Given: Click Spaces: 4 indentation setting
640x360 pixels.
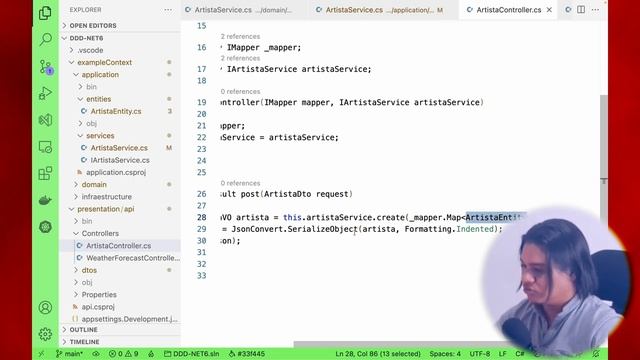Looking at the screenshot, I should 445,354.
